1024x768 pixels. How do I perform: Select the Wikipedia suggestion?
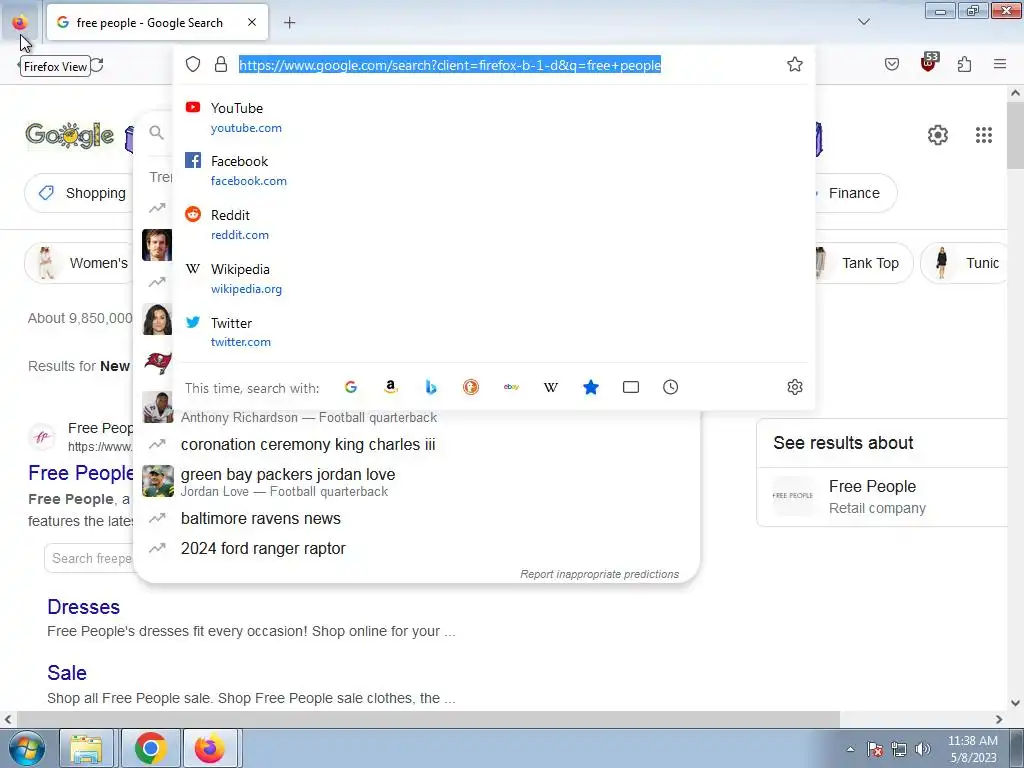click(494, 278)
